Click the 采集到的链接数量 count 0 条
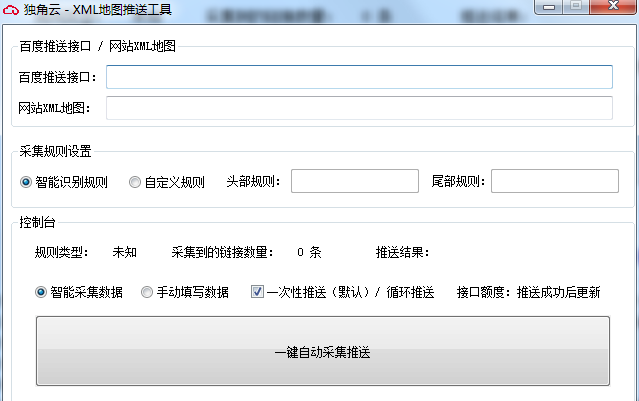 click(x=309, y=253)
